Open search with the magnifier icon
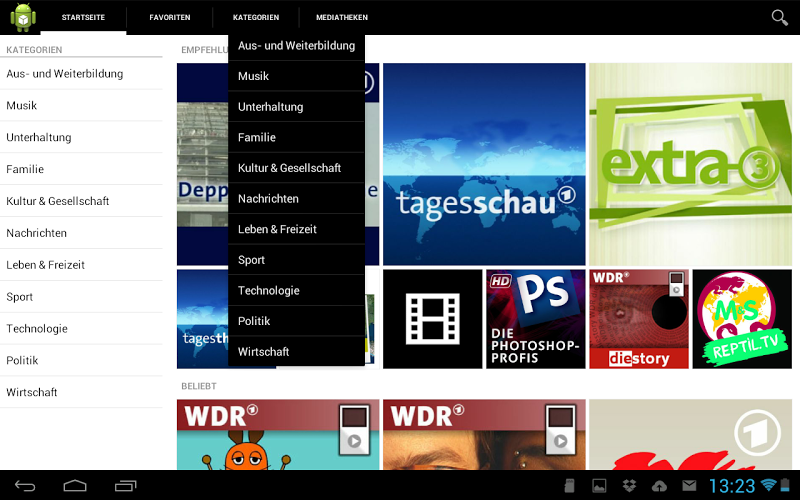Viewport: 800px width, 500px height. (x=779, y=17)
